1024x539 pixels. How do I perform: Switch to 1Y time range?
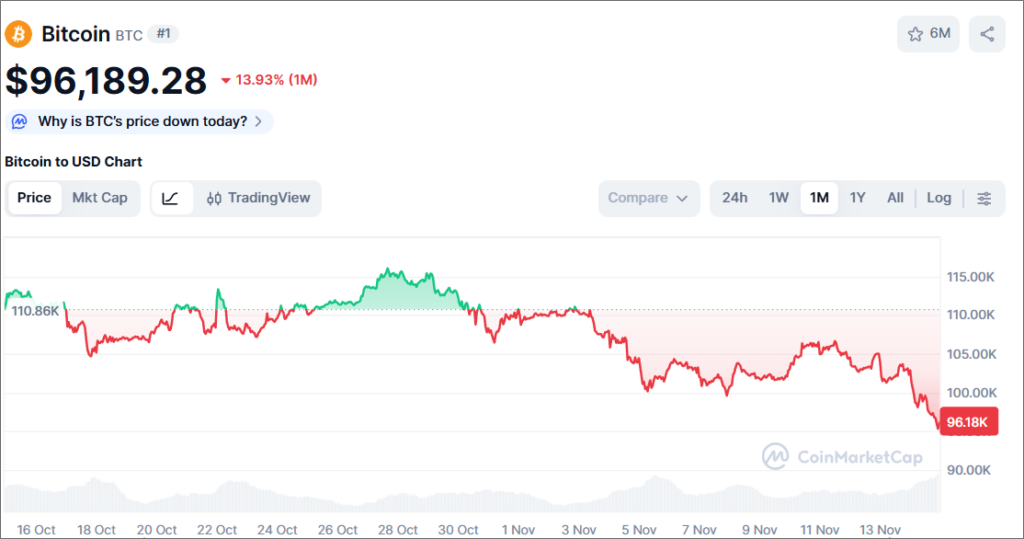(857, 198)
